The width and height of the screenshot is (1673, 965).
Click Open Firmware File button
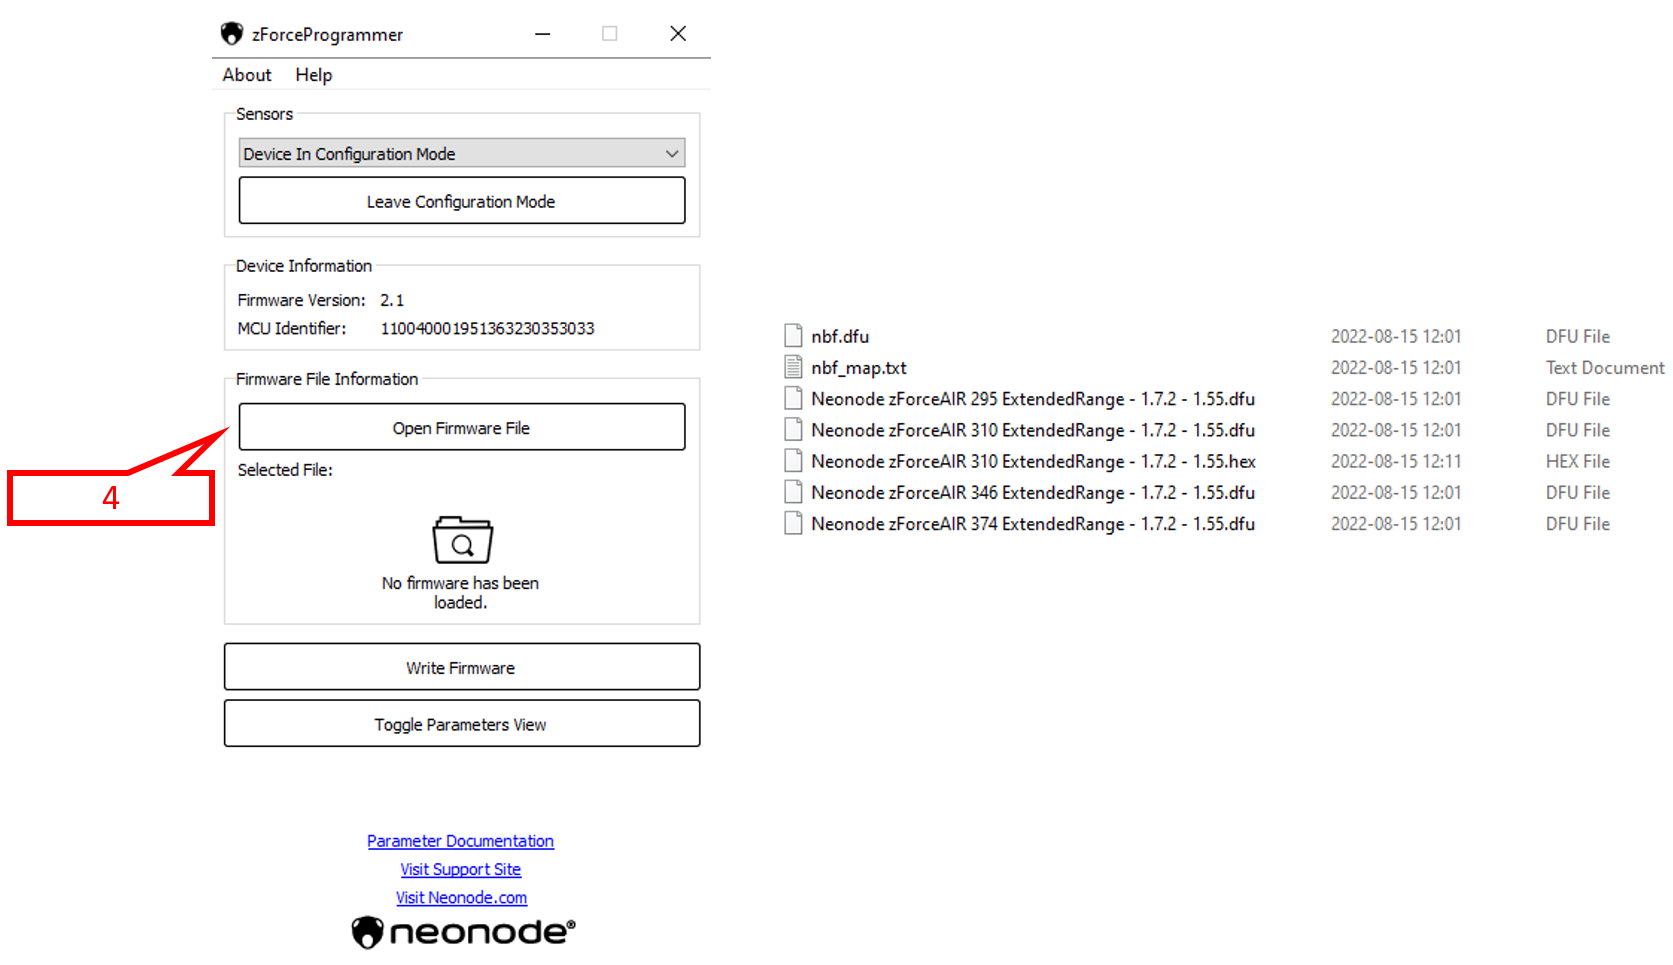click(461, 428)
